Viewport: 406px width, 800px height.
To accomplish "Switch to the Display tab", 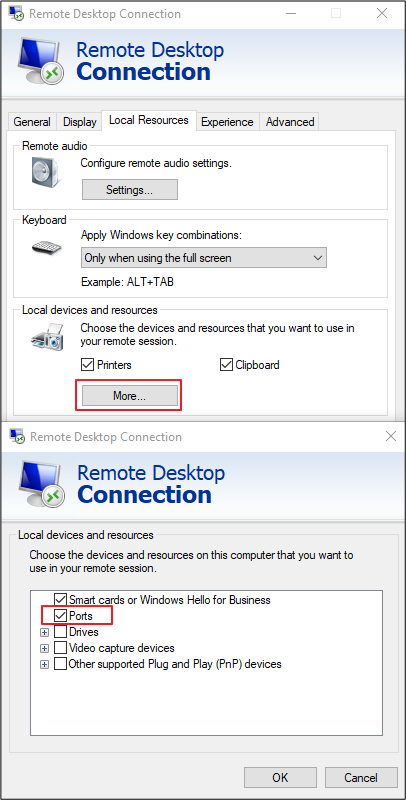I will (80, 122).
